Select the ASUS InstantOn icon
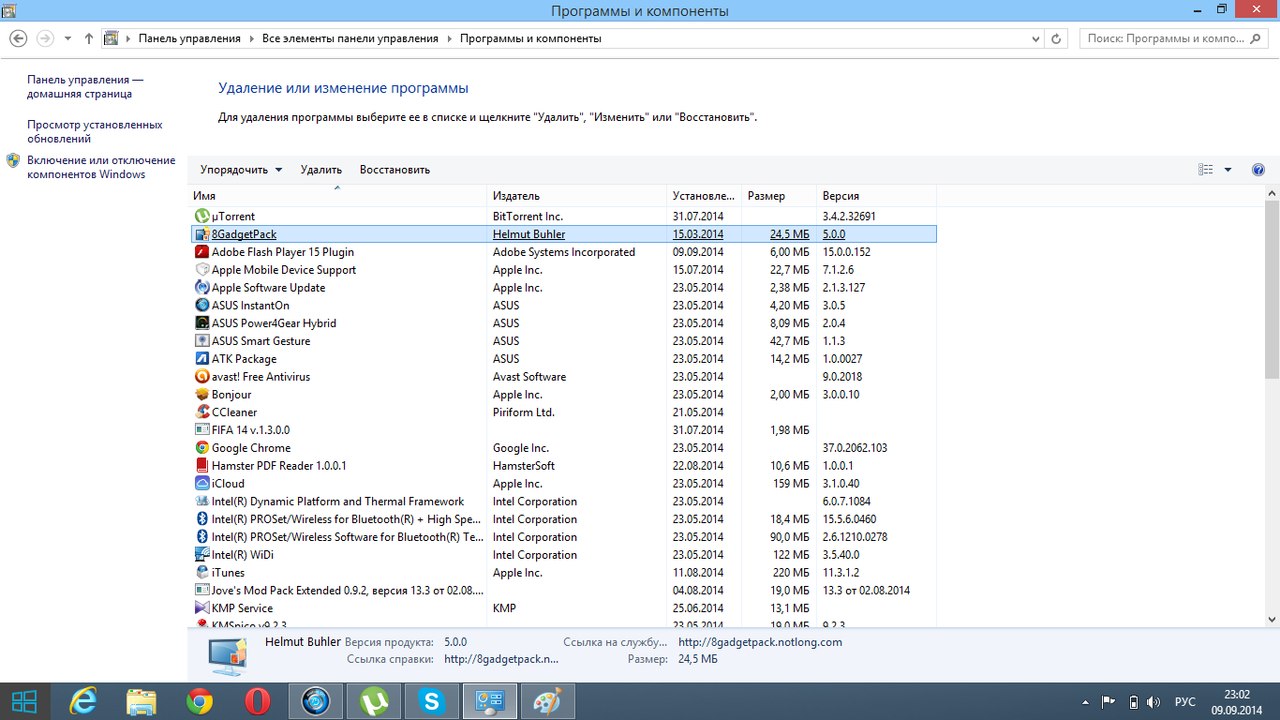Image resolution: width=1280 pixels, height=720 pixels. tap(202, 306)
